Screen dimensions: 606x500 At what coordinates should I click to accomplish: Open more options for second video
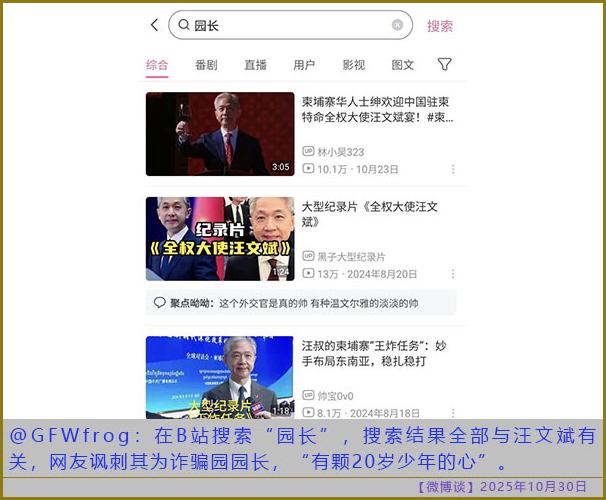(x=453, y=274)
